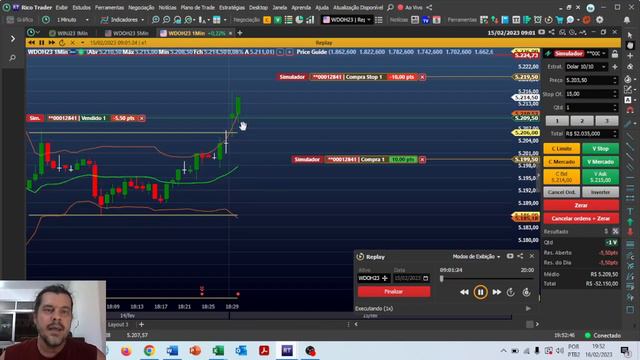
Task: Zoom in on the chart with the magnifier plus icon
Action: 156,20
